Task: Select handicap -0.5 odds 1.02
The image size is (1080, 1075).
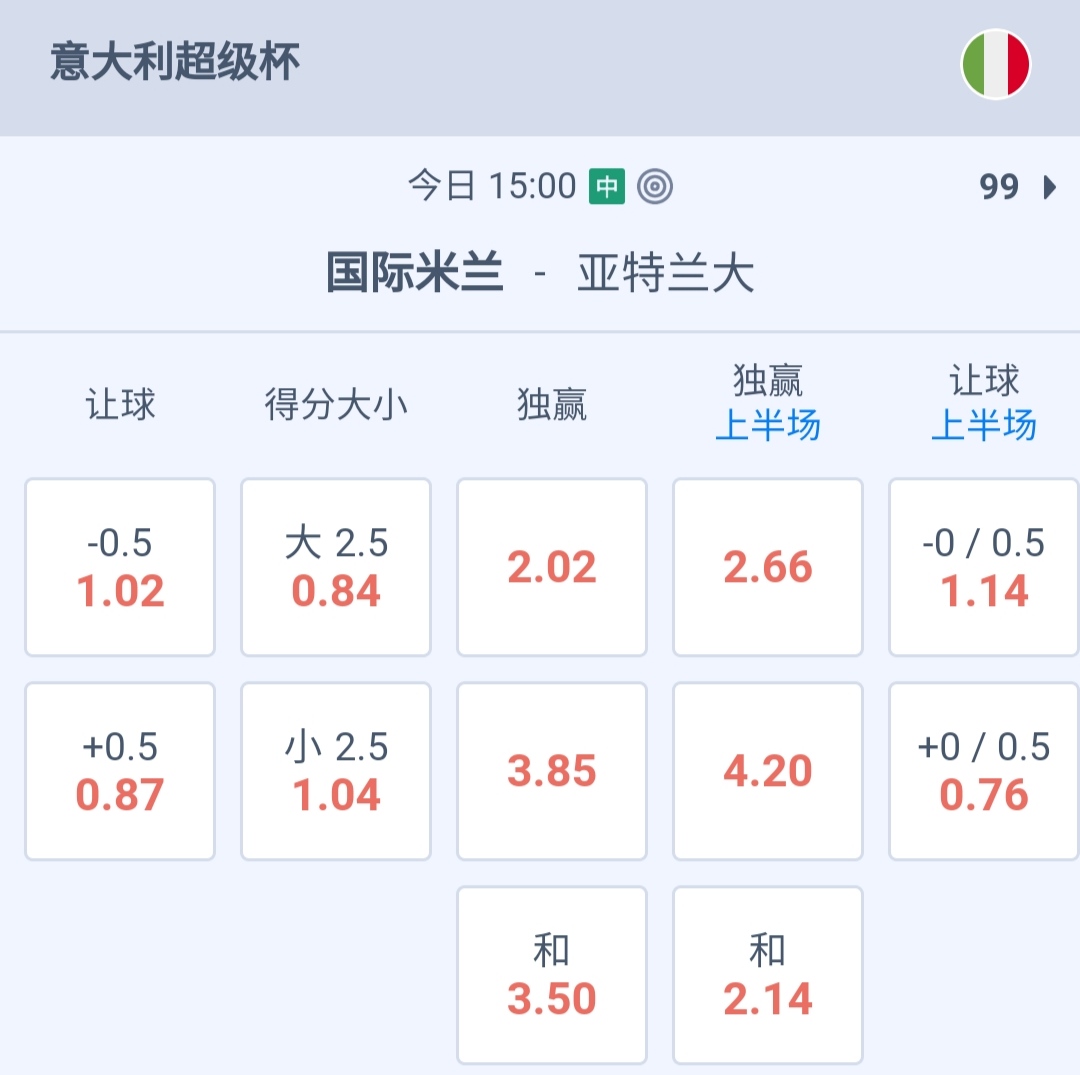Action: (120, 567)
